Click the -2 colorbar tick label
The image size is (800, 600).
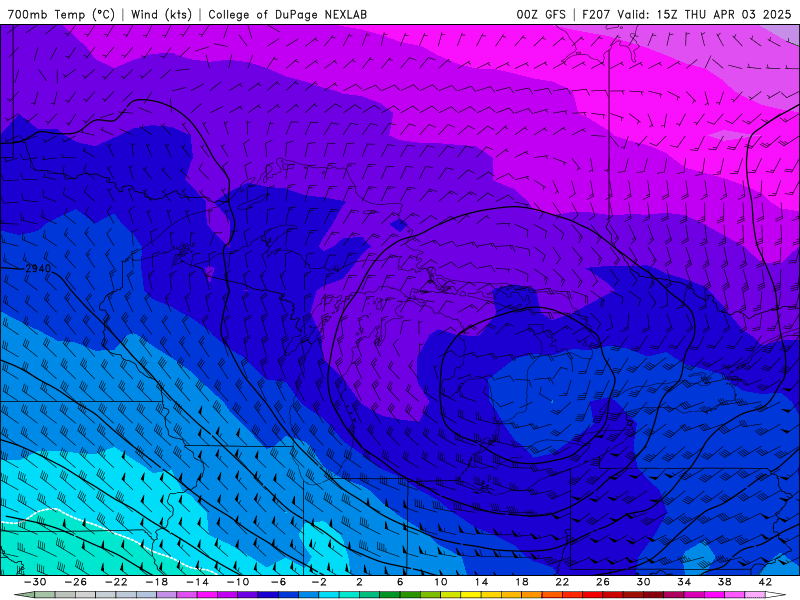pyautogui.click(x=319, y=582)
